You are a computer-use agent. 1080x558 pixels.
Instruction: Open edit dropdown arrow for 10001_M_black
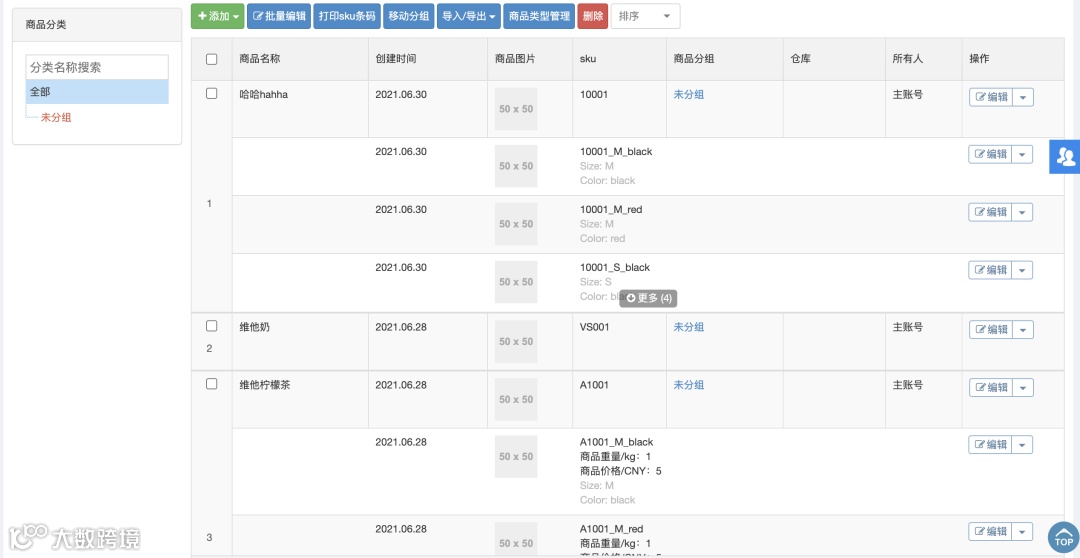[x=1023, y=154]
